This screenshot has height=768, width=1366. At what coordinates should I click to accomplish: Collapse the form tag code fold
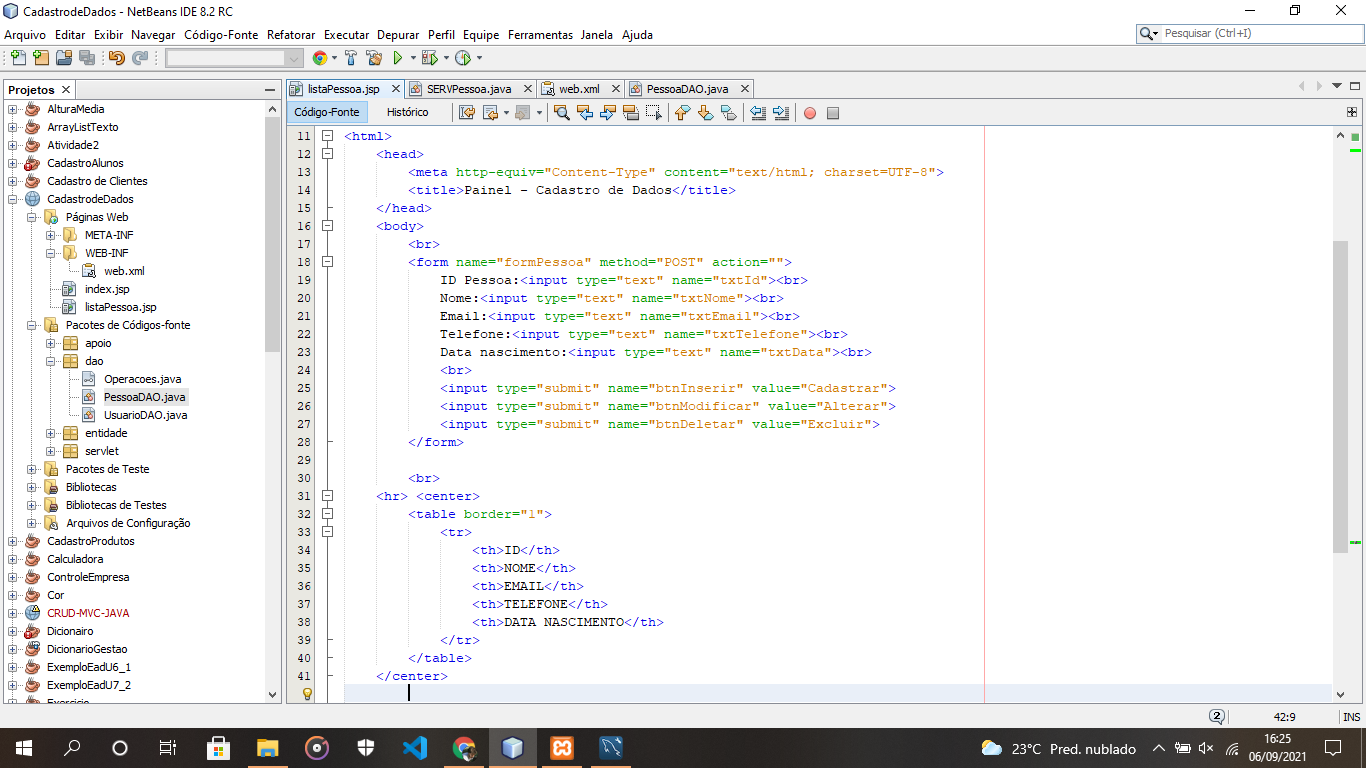327,262
